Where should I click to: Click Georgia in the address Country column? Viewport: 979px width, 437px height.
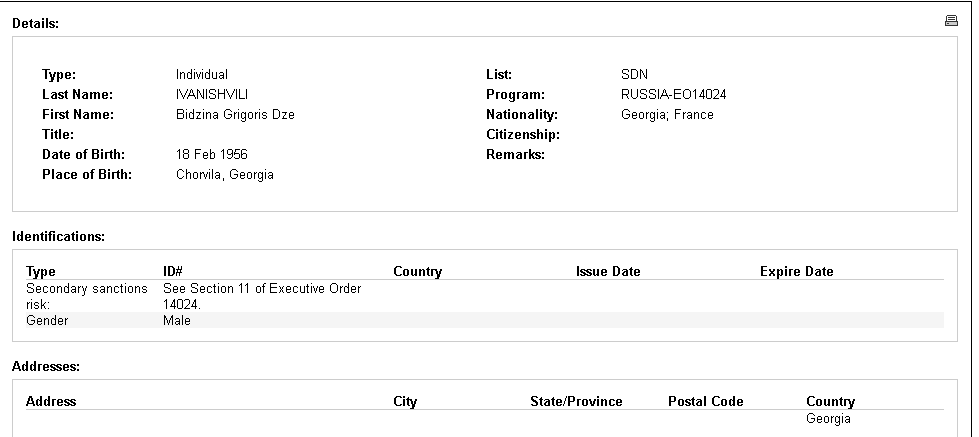coord(828,419)
